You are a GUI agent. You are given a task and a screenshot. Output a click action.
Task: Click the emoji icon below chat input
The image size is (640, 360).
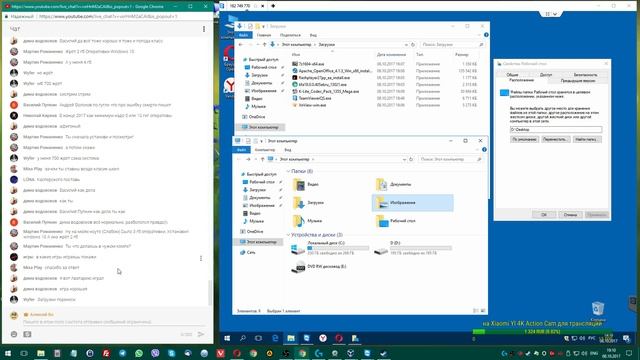(x=14, y=334)
